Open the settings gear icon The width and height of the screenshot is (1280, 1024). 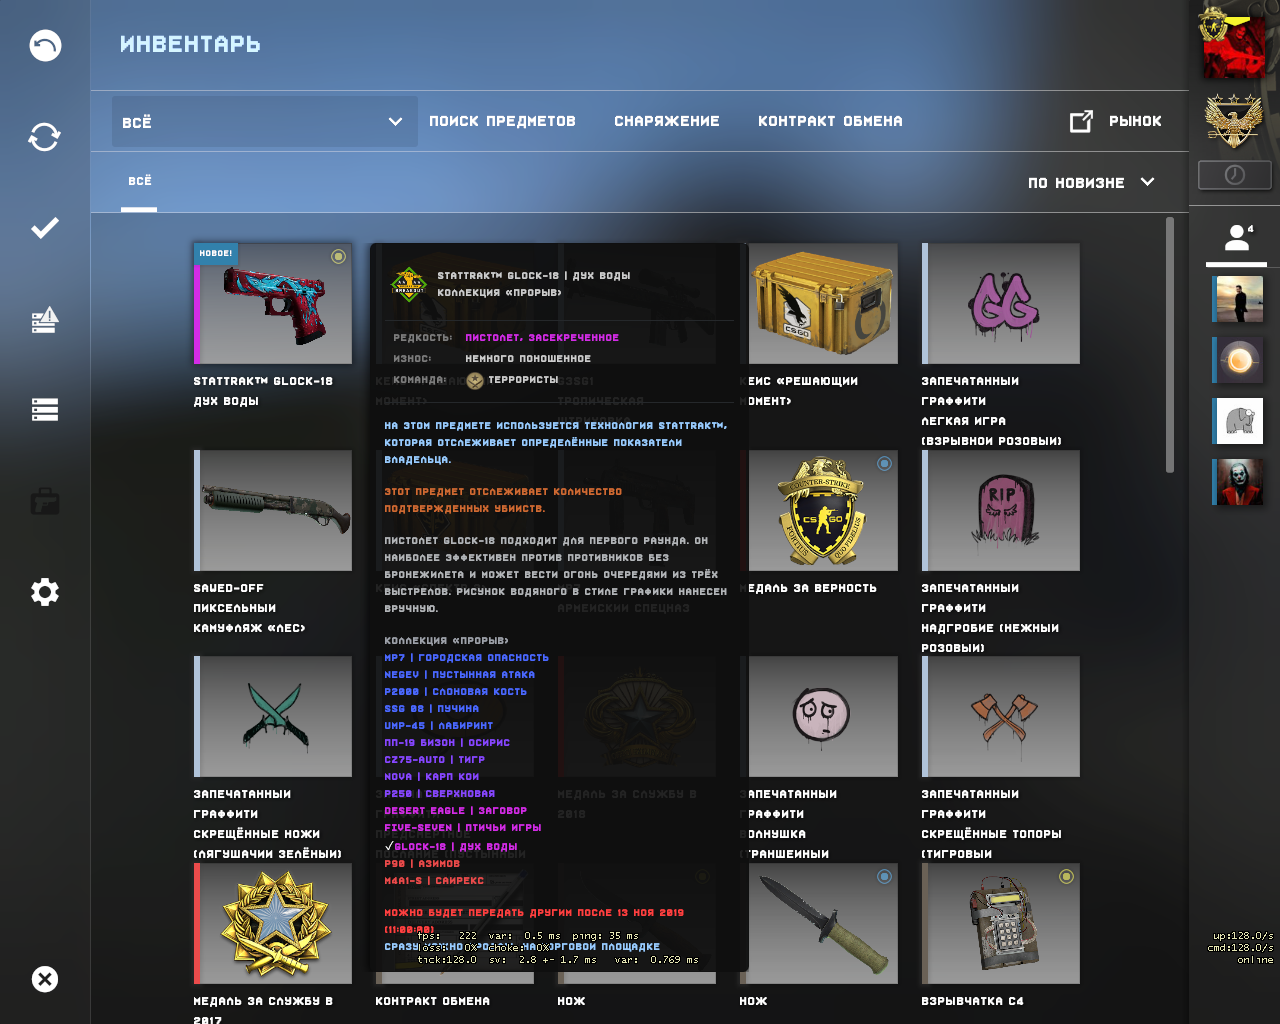[x=45, y=592]
